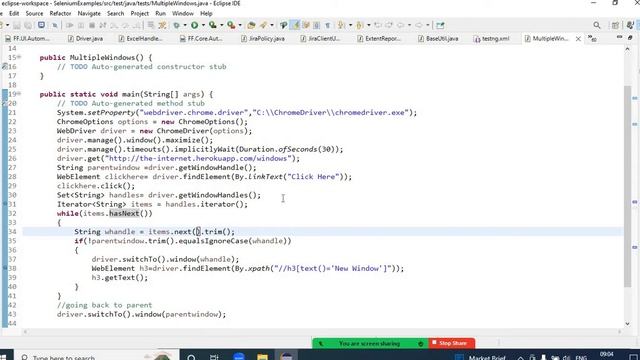
Task: Click the Search flashlight icon in toolbar
Action: click(263, 25)
